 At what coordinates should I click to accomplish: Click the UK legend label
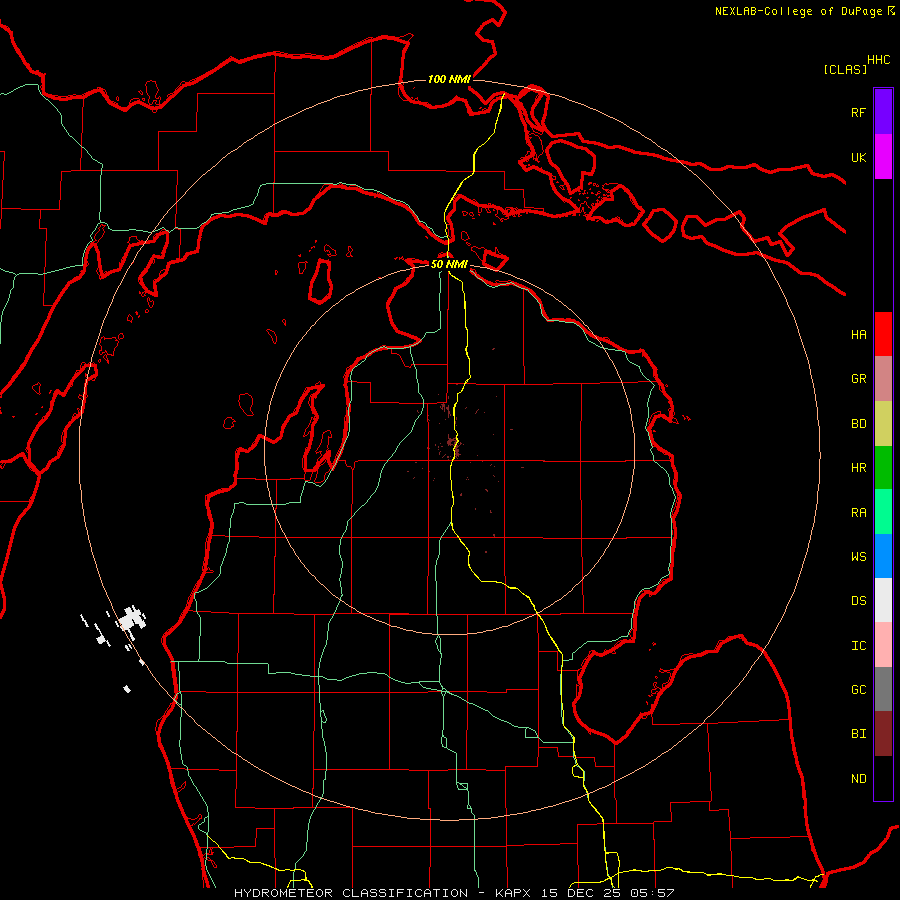(x=858, y=157)
